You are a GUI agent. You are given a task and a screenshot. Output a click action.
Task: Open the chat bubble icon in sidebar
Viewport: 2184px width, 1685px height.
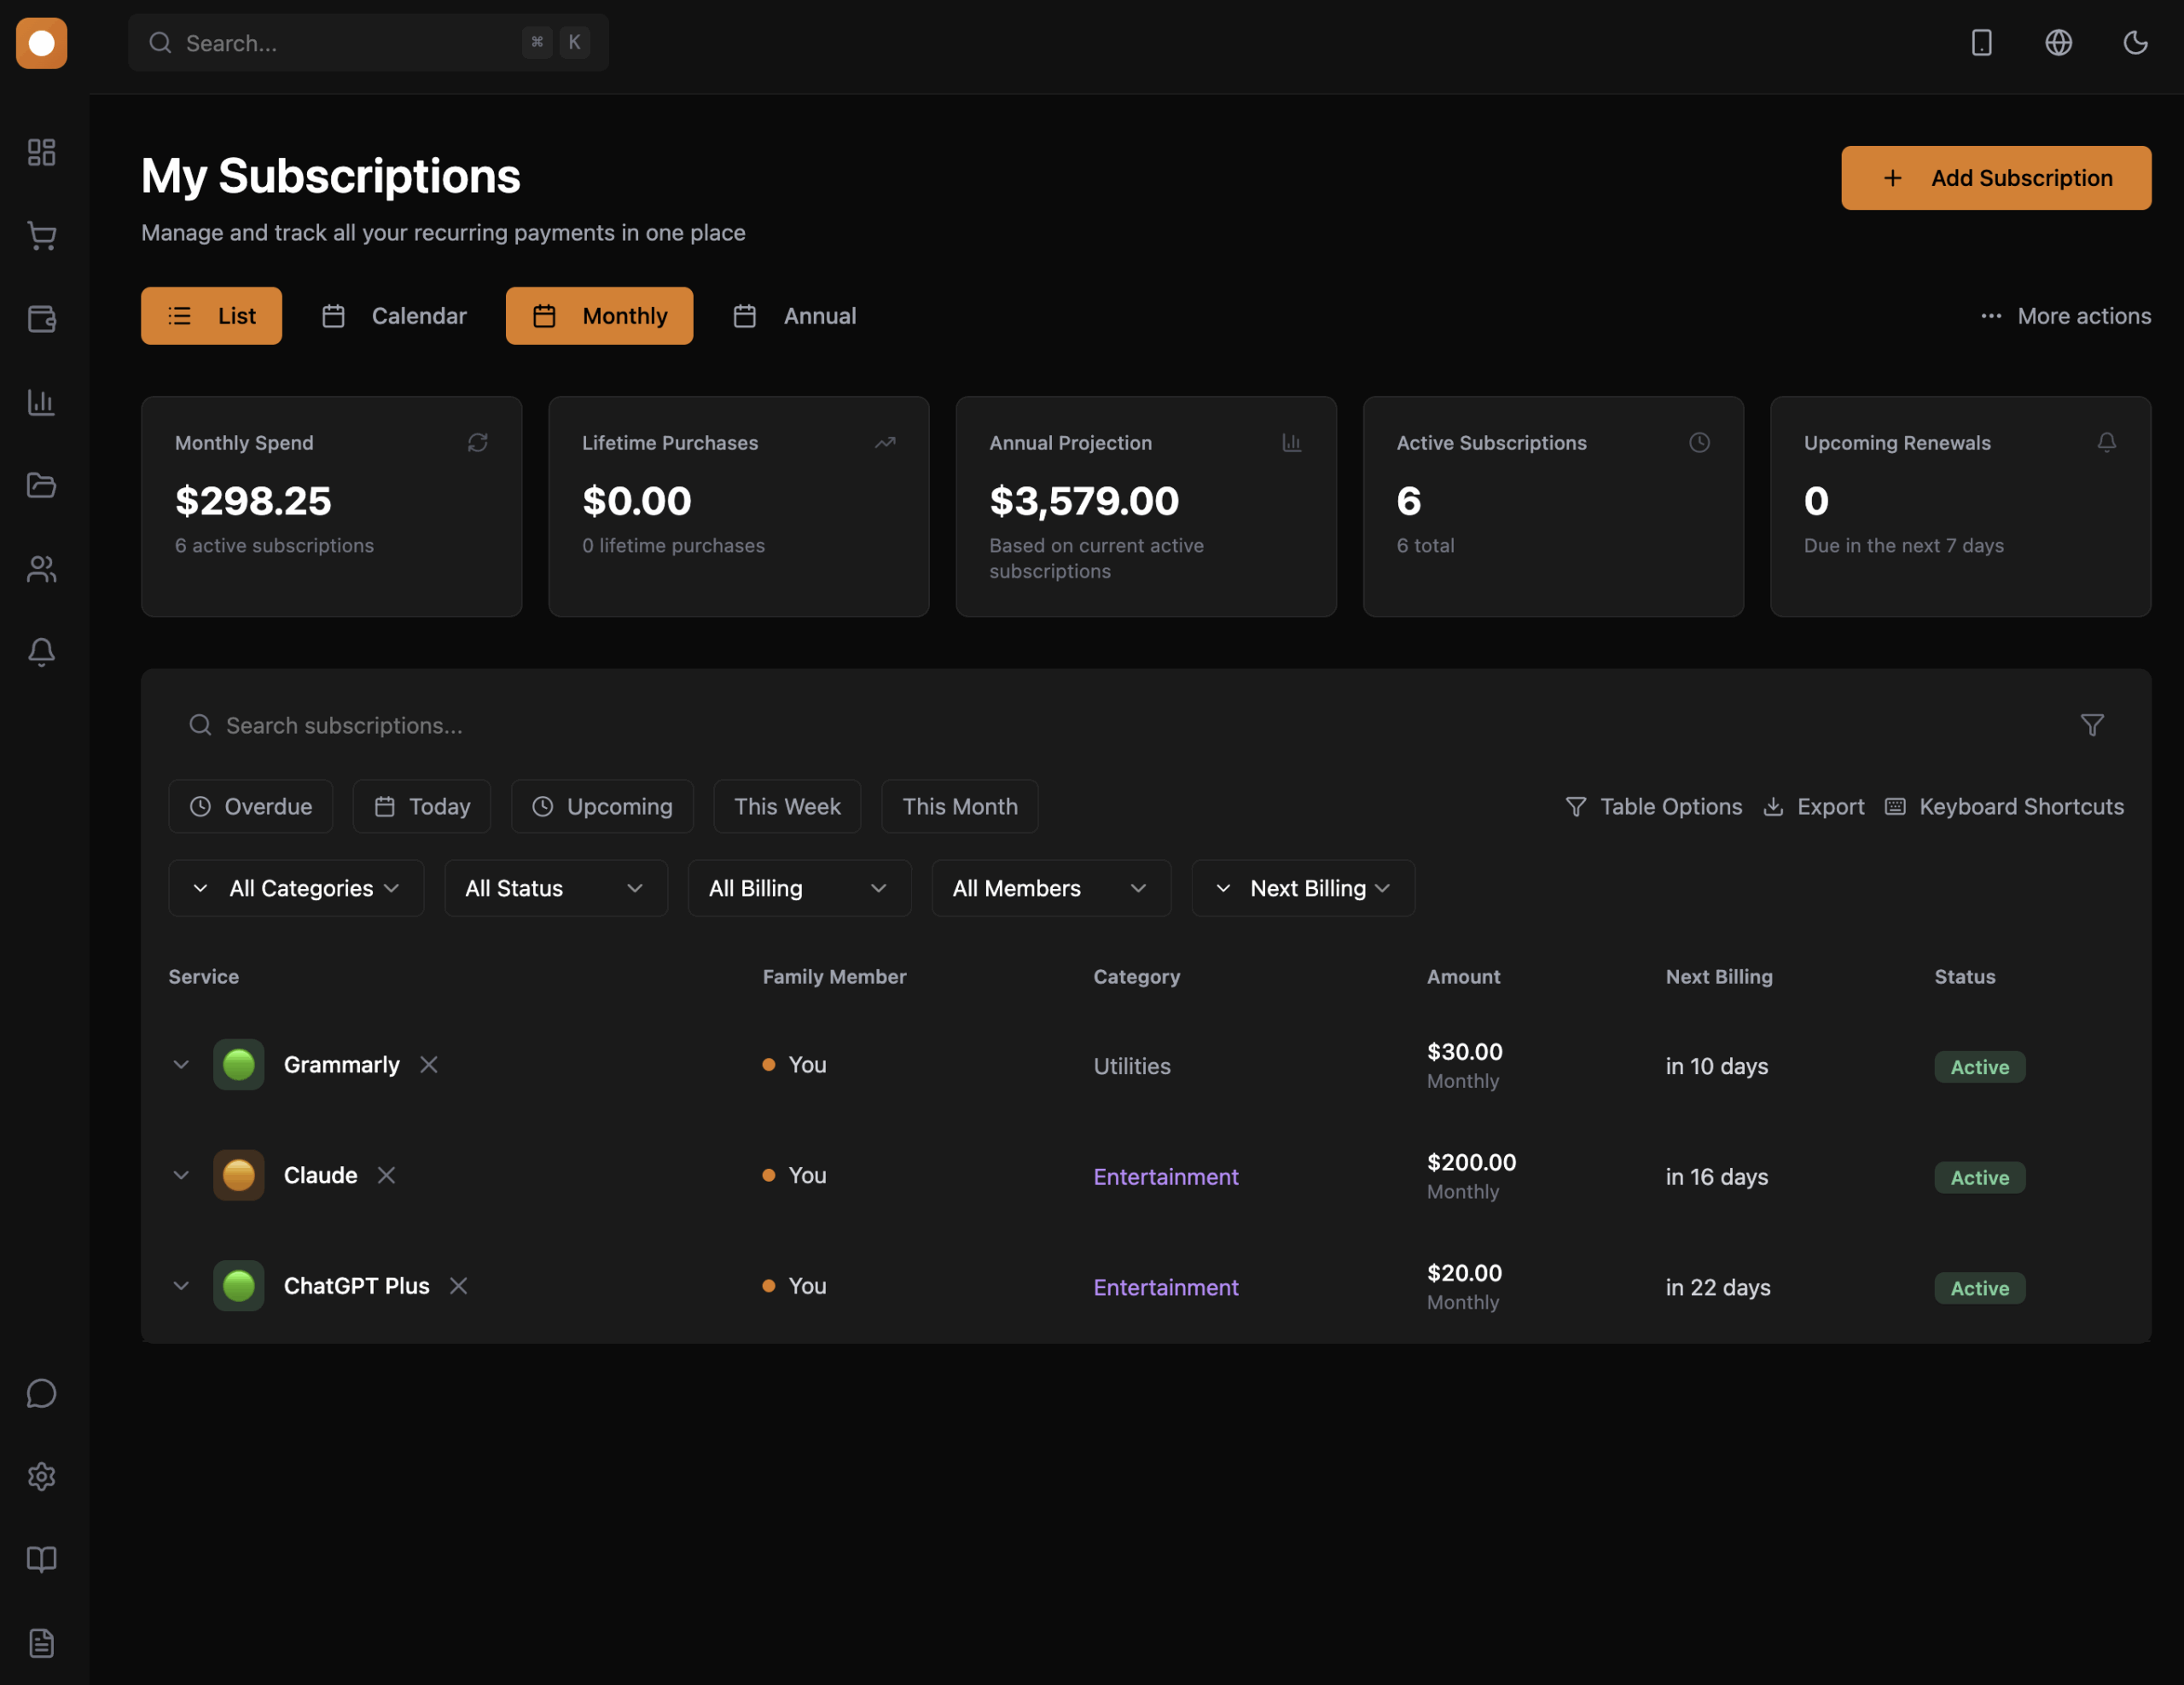[41, 1393]
